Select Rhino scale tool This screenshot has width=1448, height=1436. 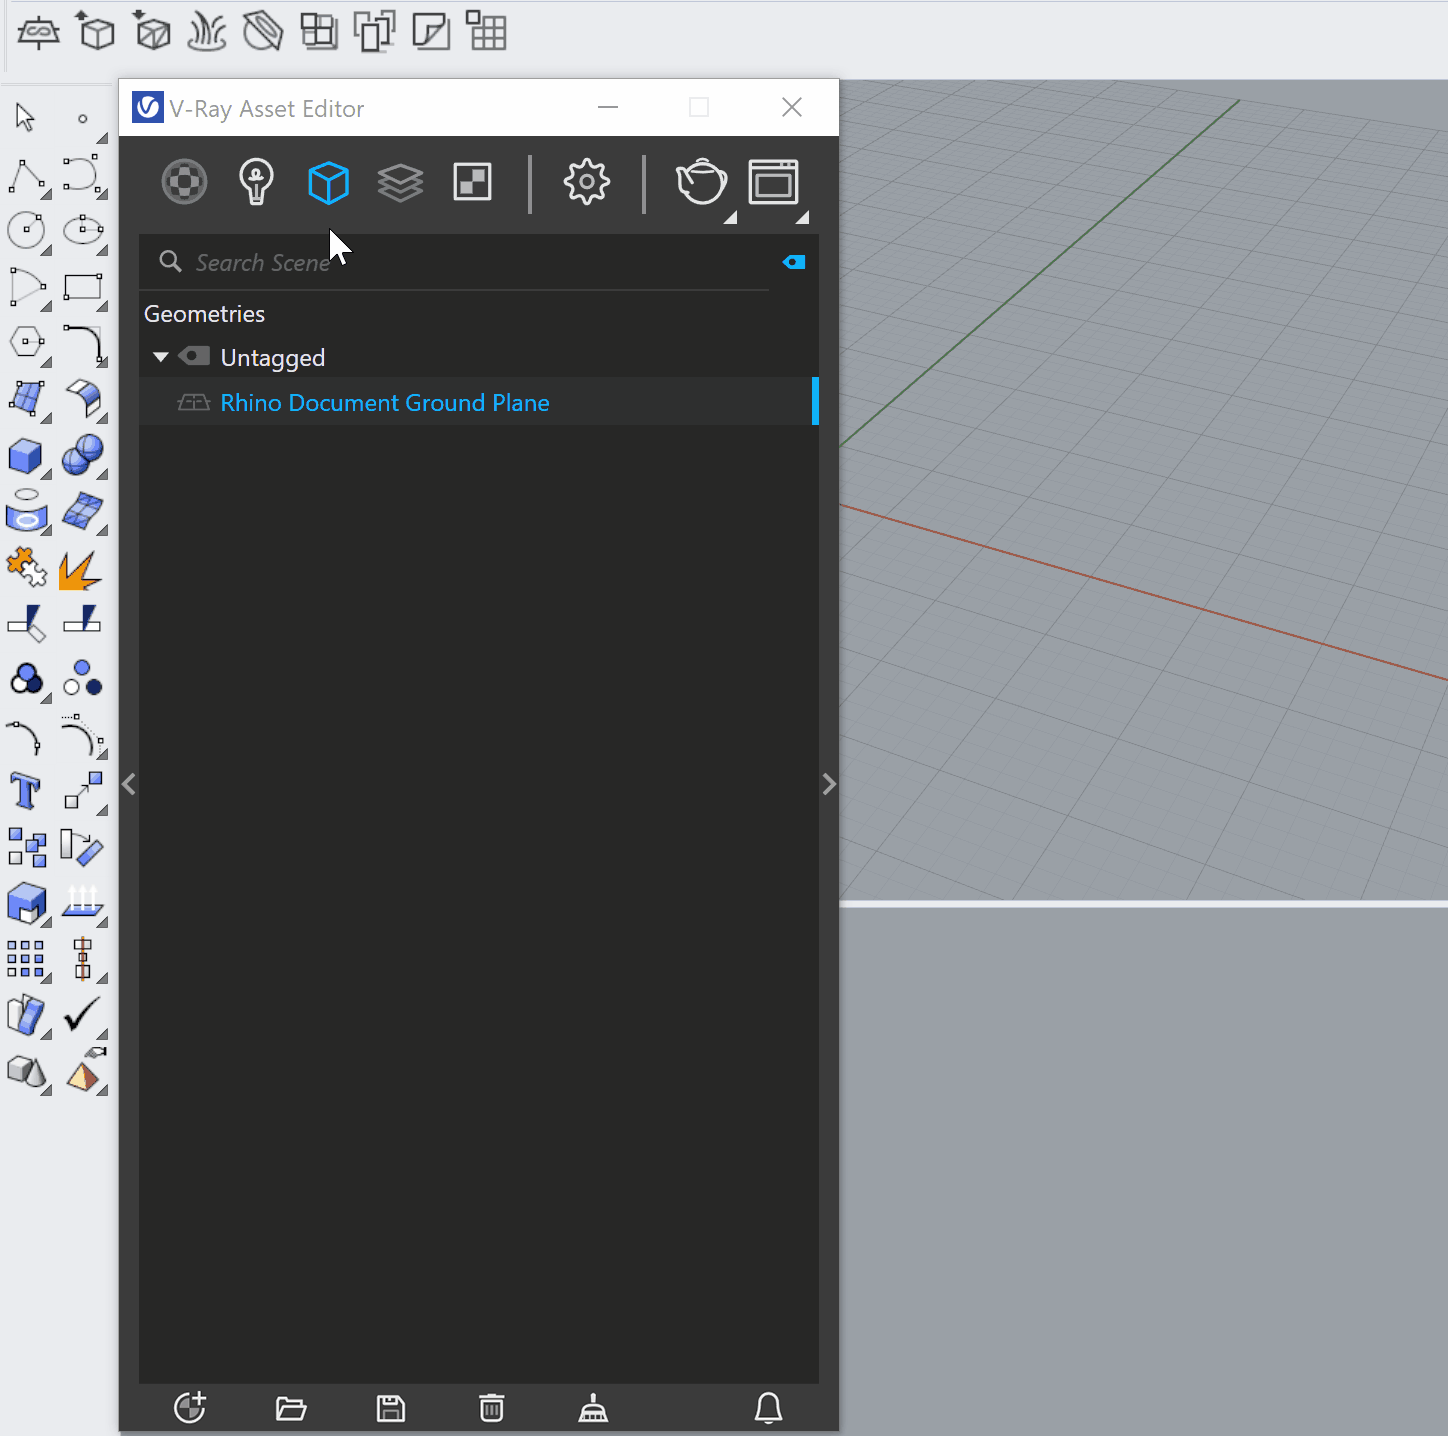83,792
